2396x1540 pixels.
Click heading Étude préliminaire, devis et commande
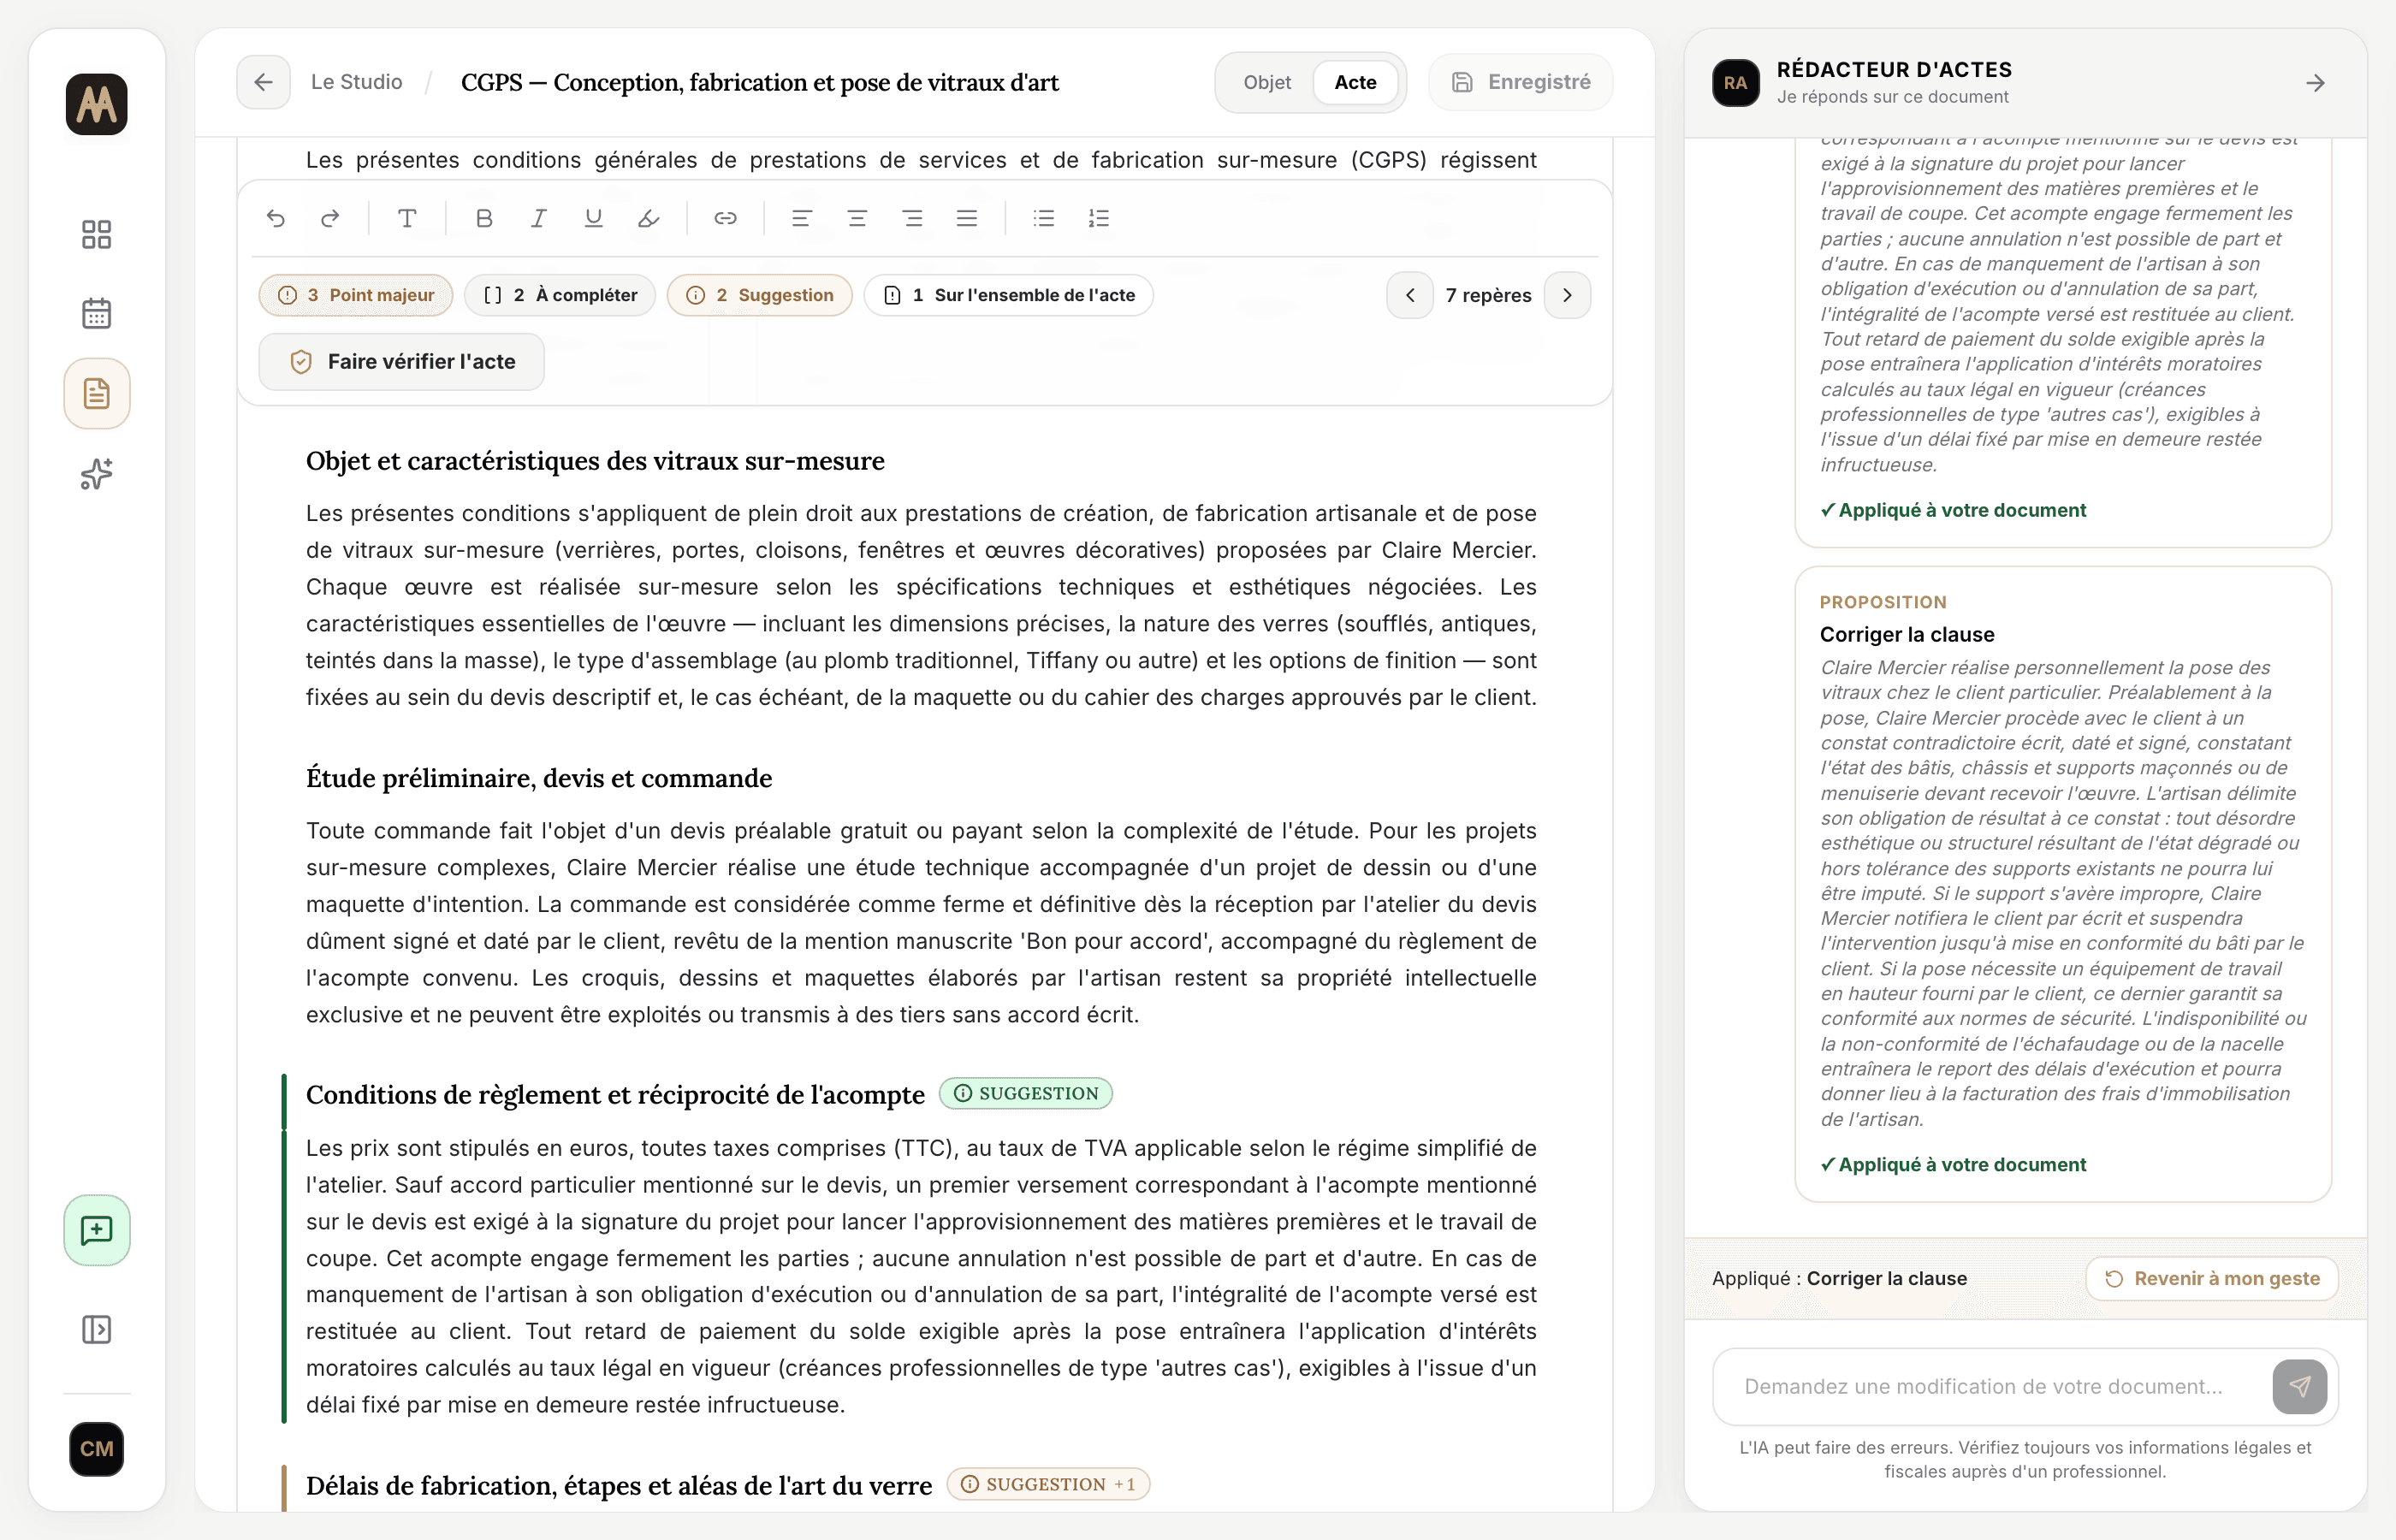pos(539,778)
